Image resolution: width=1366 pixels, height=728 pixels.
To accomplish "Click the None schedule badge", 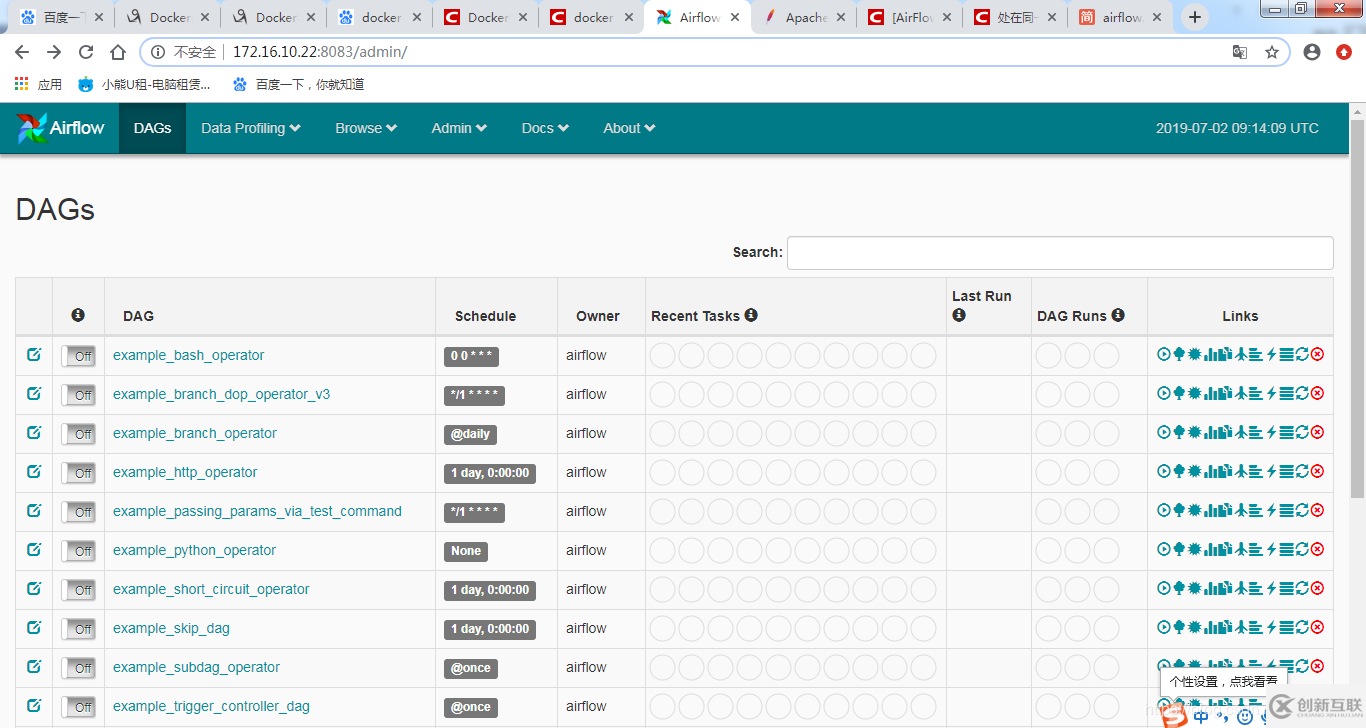I will pos(466,551).
